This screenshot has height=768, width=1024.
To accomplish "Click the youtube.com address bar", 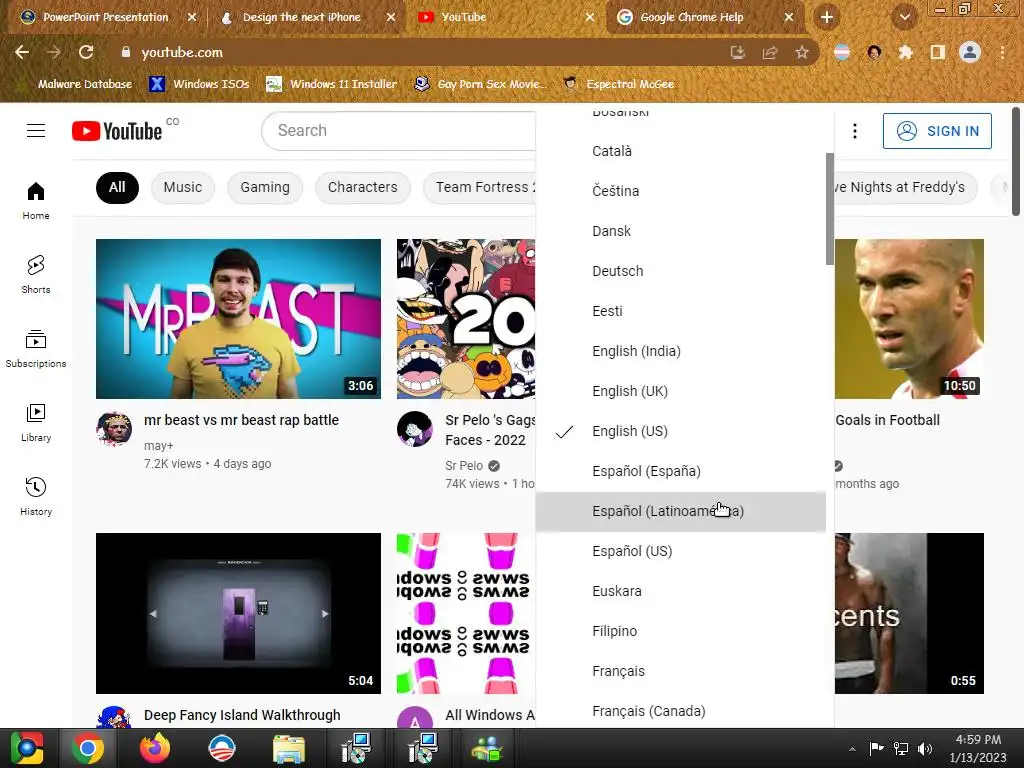I will click(x=418, y=52).
